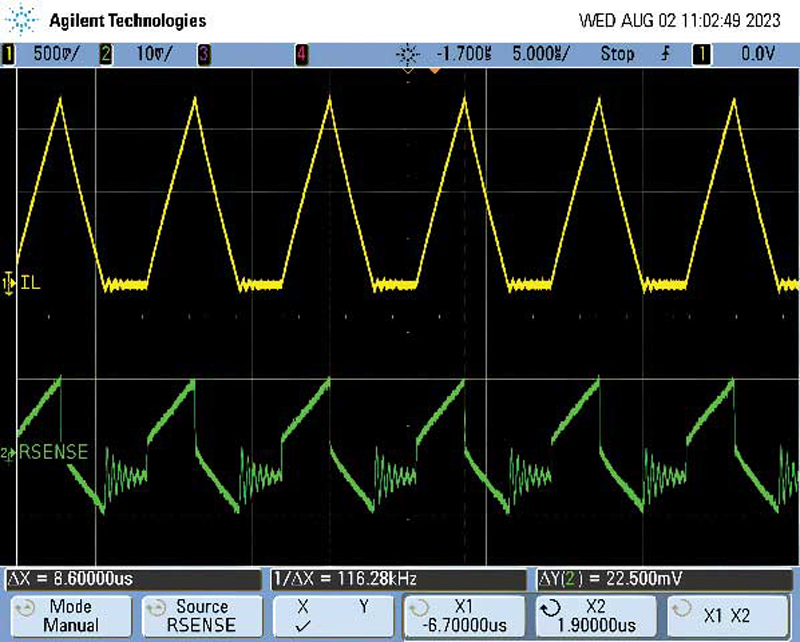
Task: Select the Stop status indicator
Action: (616, 55)
